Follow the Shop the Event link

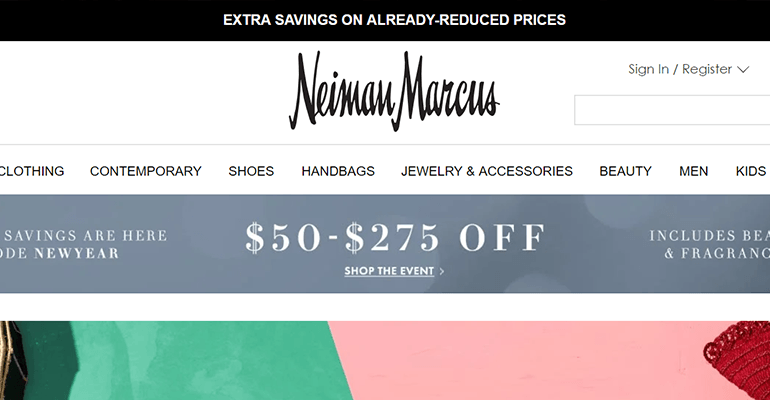click(x=394, y=271)
